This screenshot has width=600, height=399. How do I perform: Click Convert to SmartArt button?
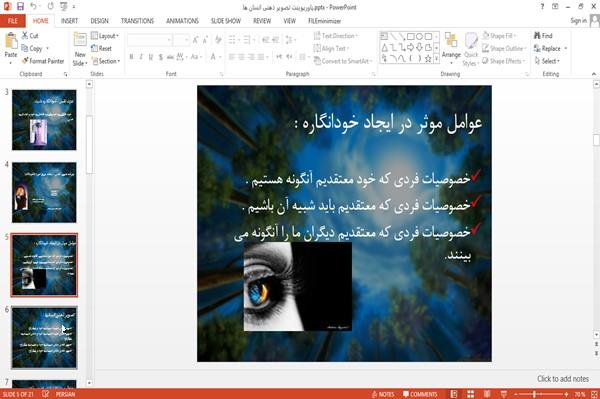[342, 61]
